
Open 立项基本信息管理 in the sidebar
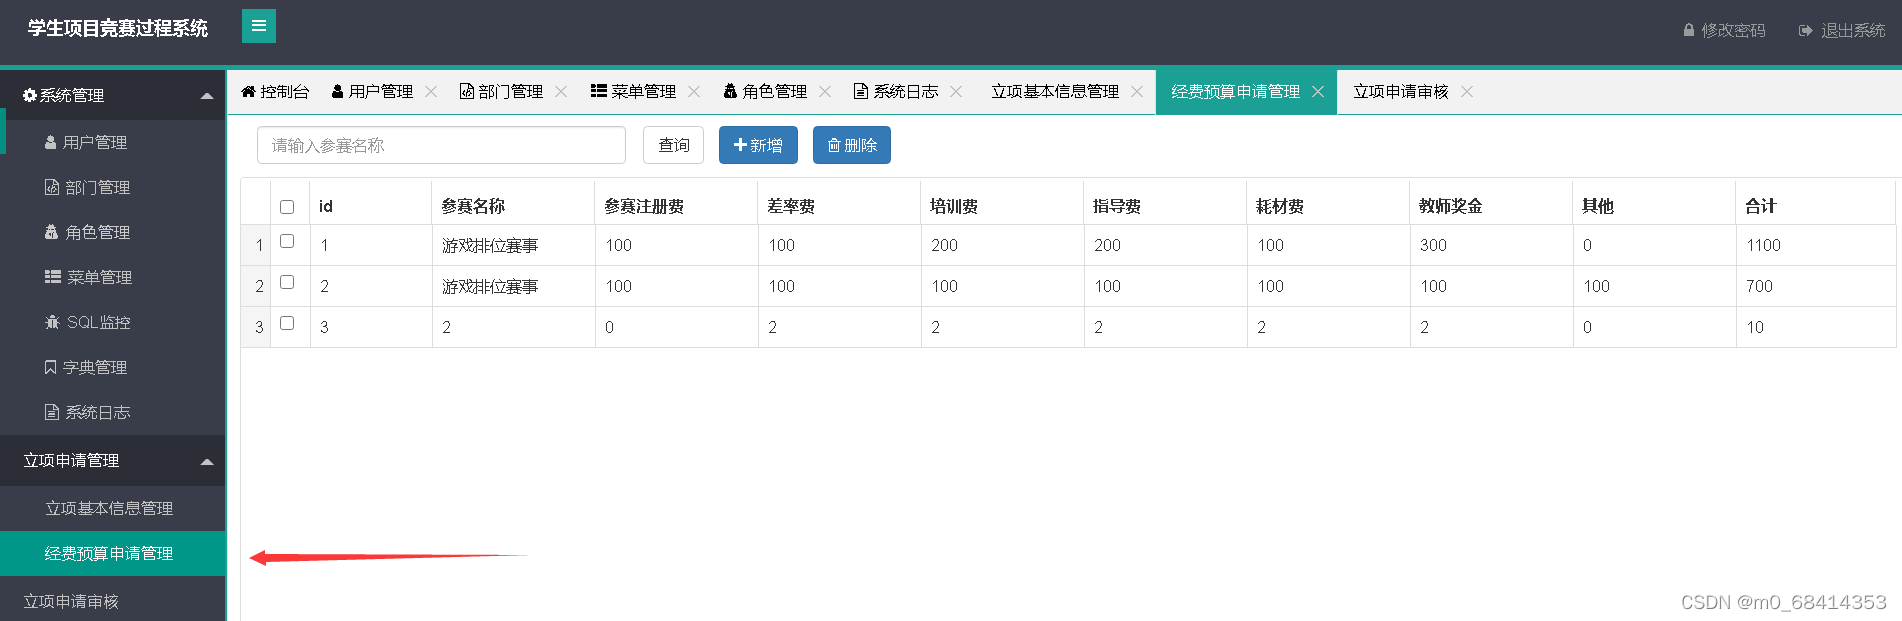113,509
